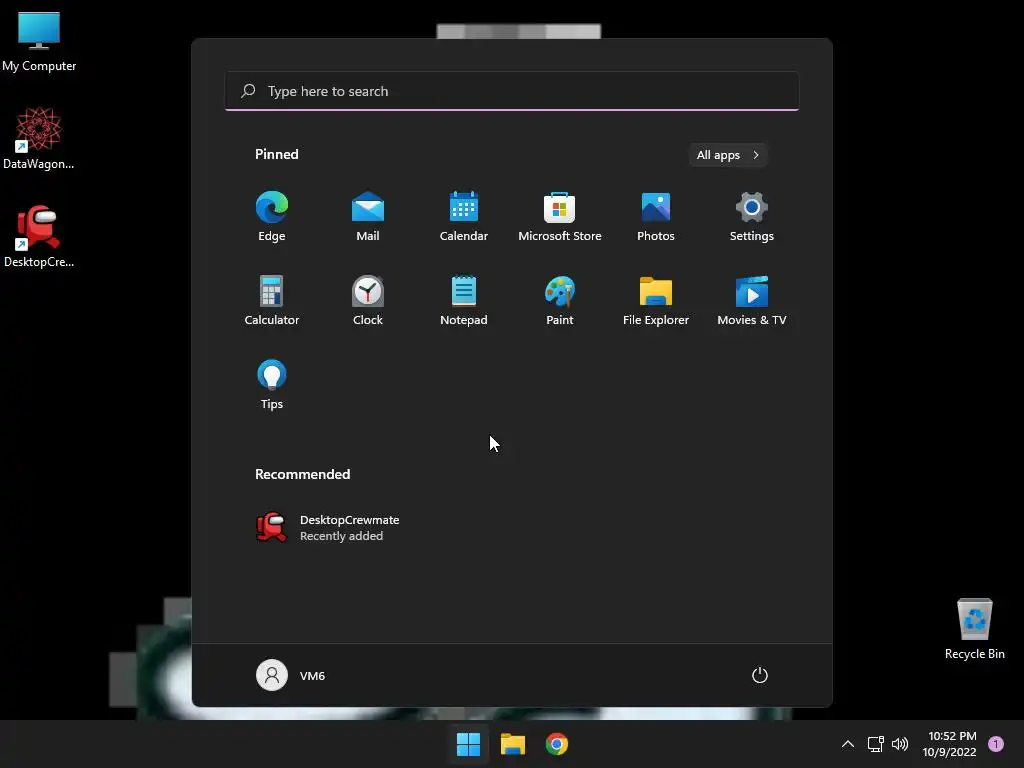Open the Paint app
This screenshot has width=1024, height=768.
(x=560, y=300)
